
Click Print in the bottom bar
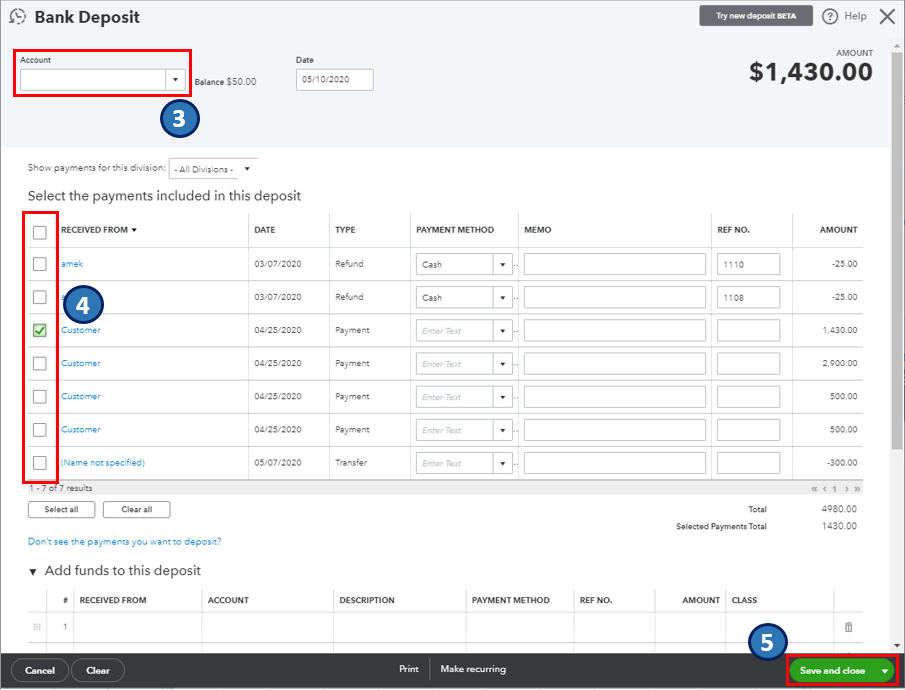(408, 669)
